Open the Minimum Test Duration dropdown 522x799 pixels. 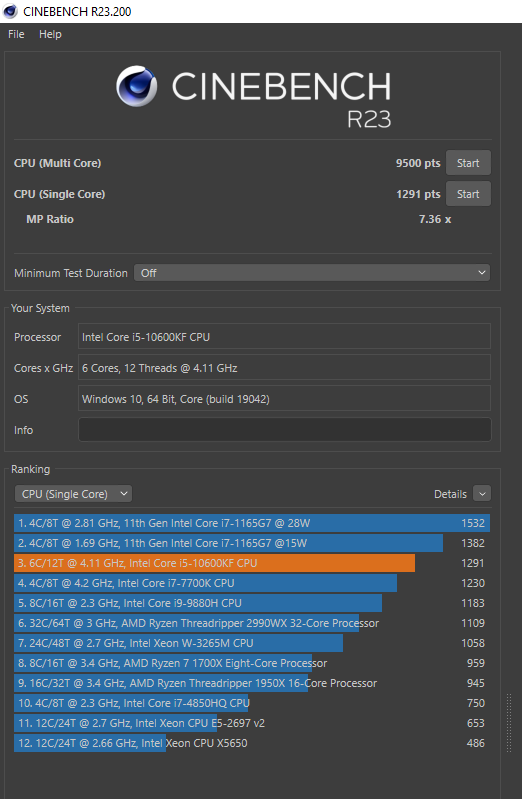(312, 273)
